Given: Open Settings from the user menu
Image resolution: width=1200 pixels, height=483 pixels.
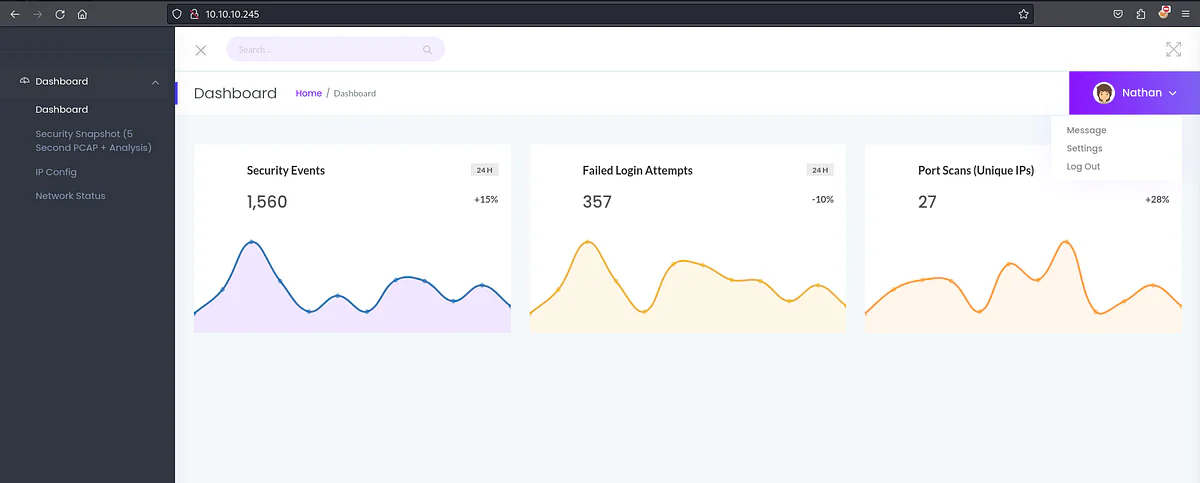Looking at the screenshot, I should point(1084,148).
